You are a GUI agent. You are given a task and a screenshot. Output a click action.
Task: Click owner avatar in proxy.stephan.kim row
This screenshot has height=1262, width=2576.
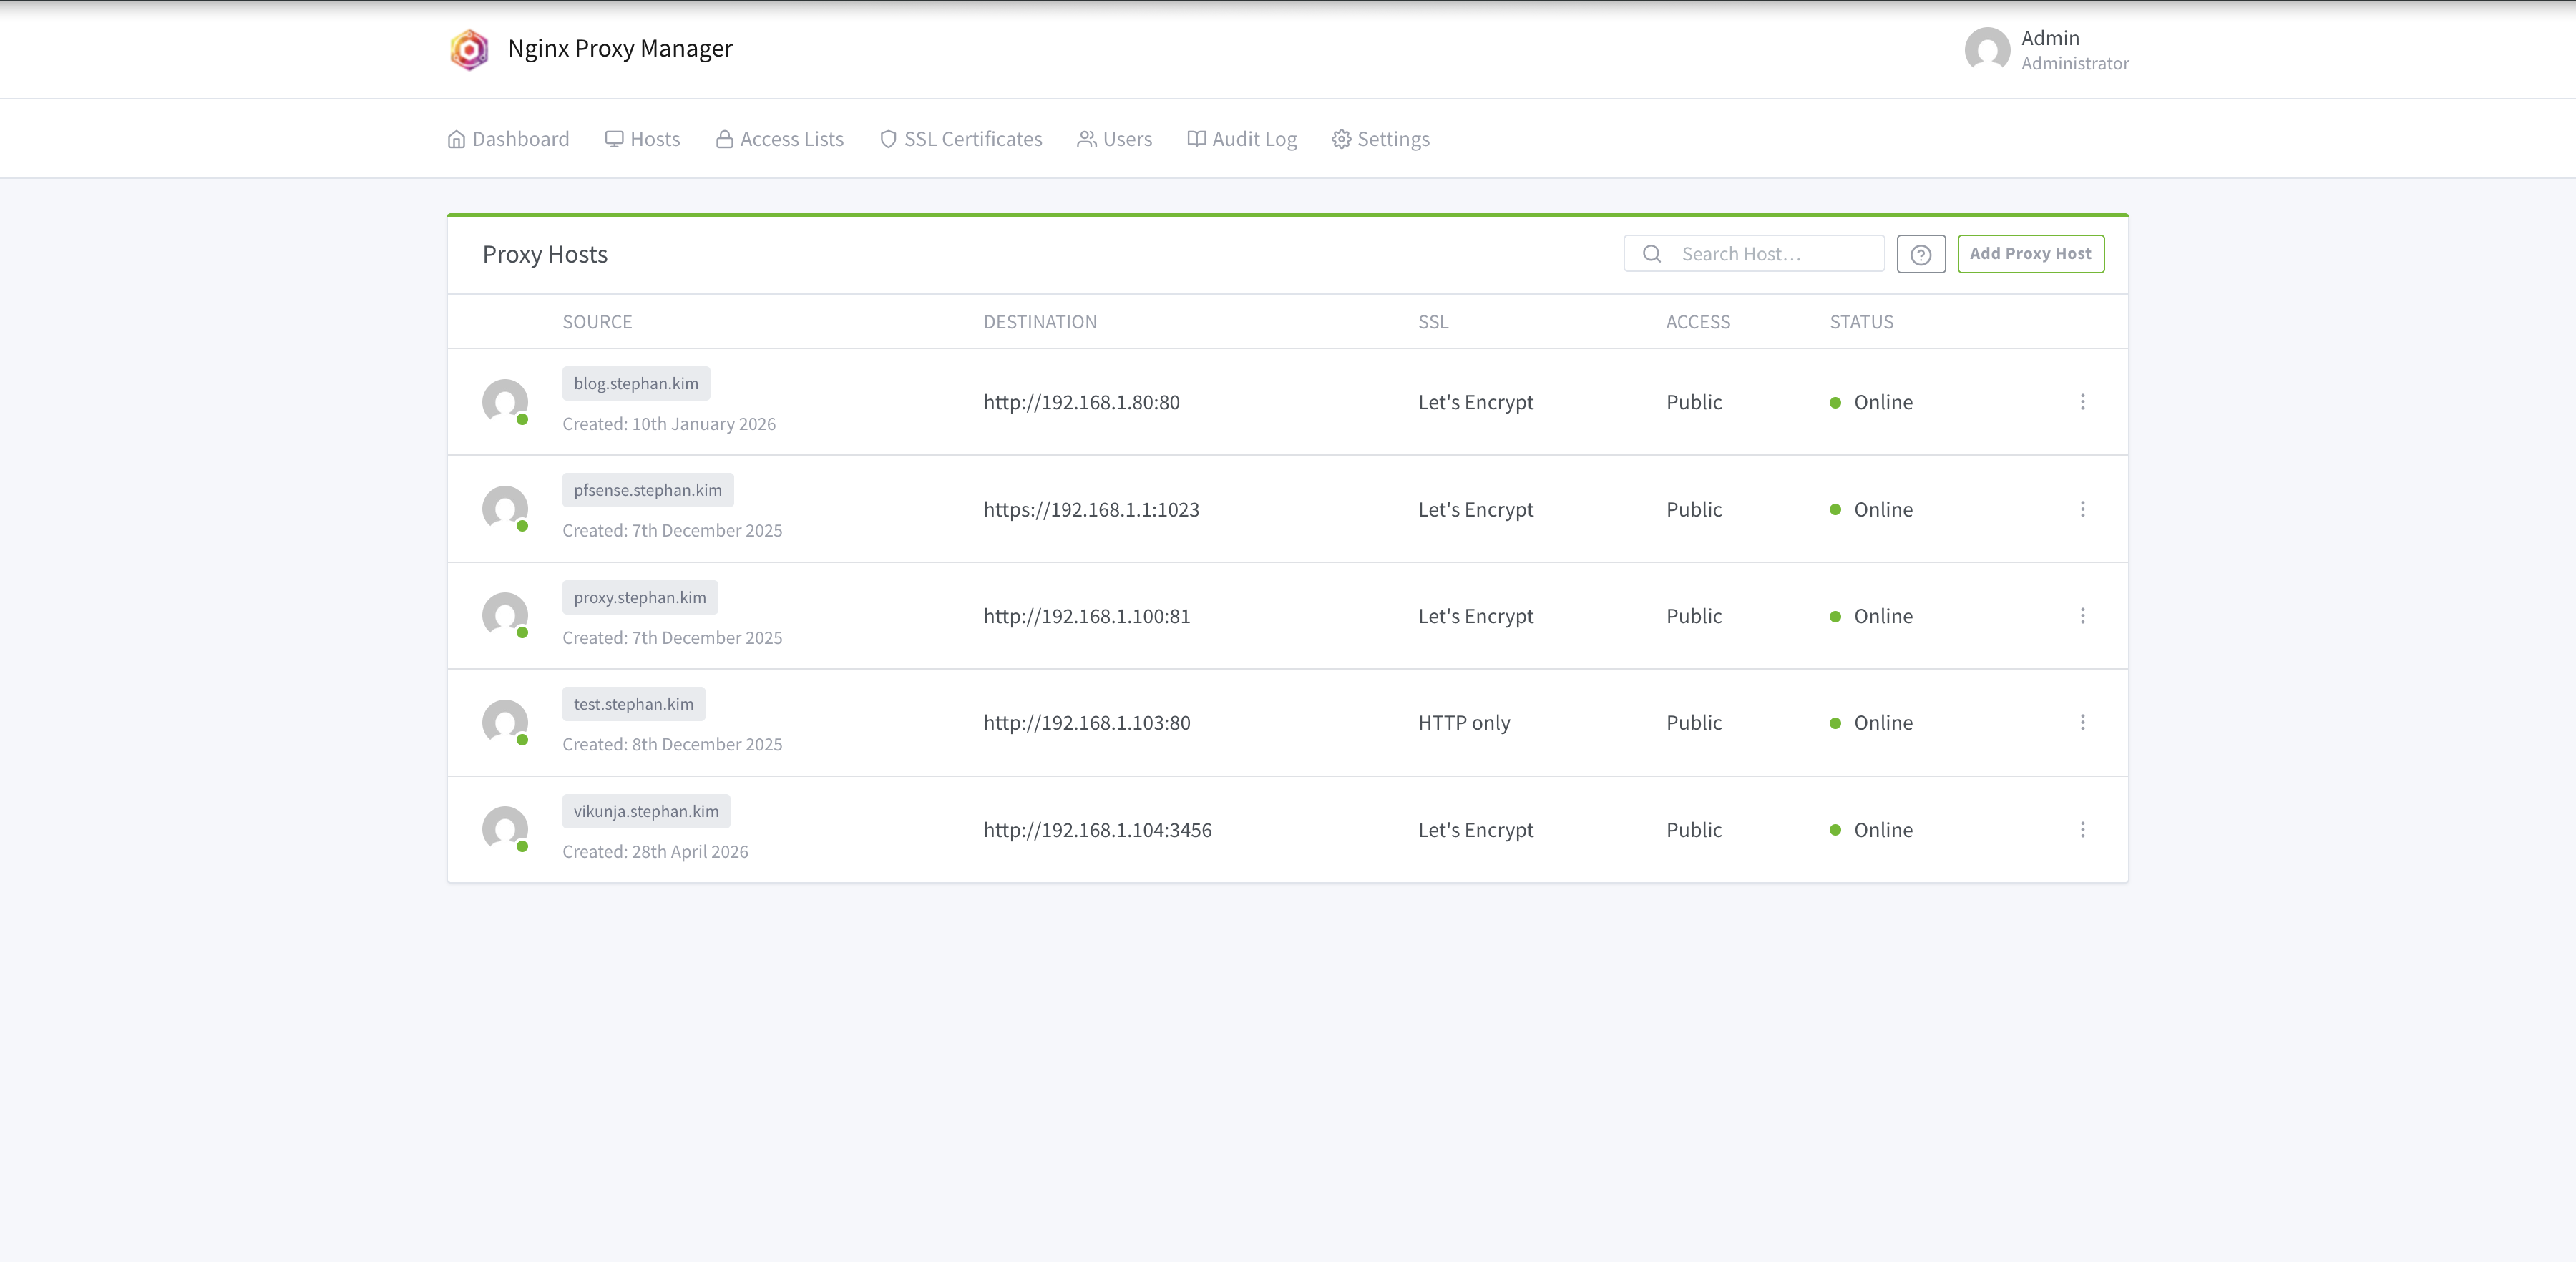point(505,616)
